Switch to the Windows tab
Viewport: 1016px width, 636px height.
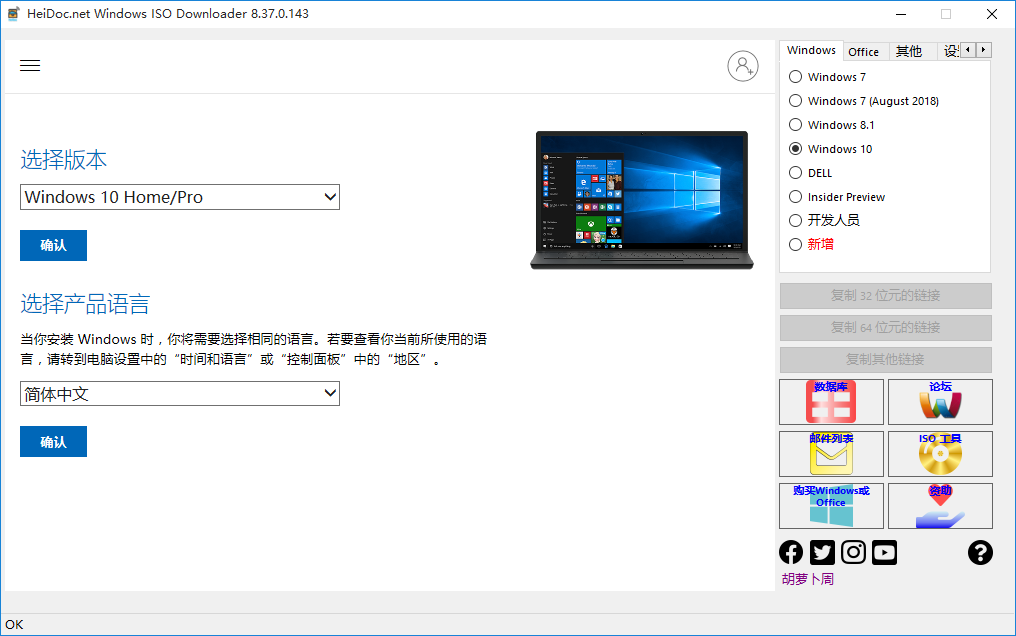pyautogui.click(x=811, y=51)
